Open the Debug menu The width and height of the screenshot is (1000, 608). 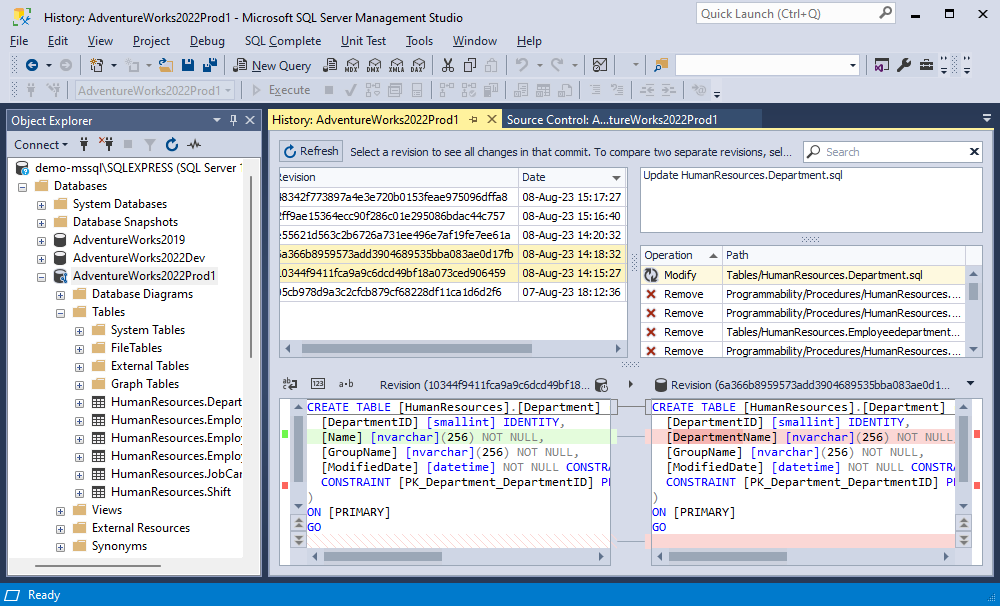pos(207,41)
